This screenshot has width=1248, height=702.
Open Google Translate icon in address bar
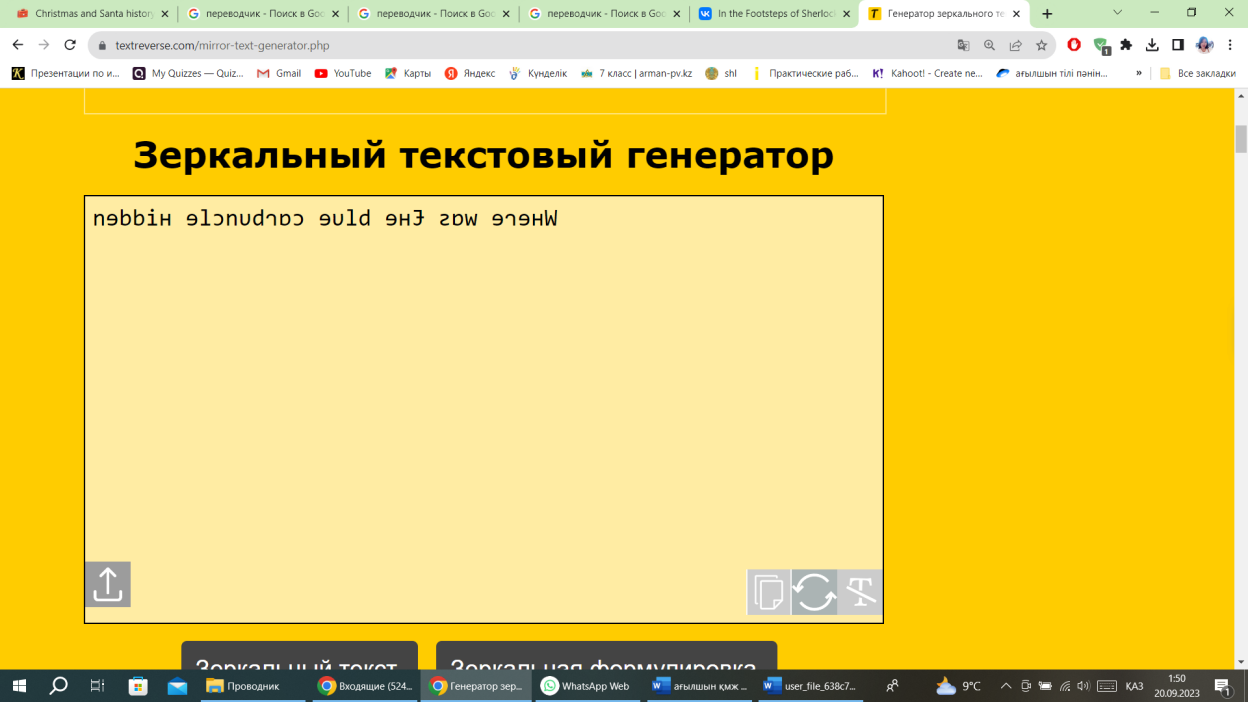(963, 45)
